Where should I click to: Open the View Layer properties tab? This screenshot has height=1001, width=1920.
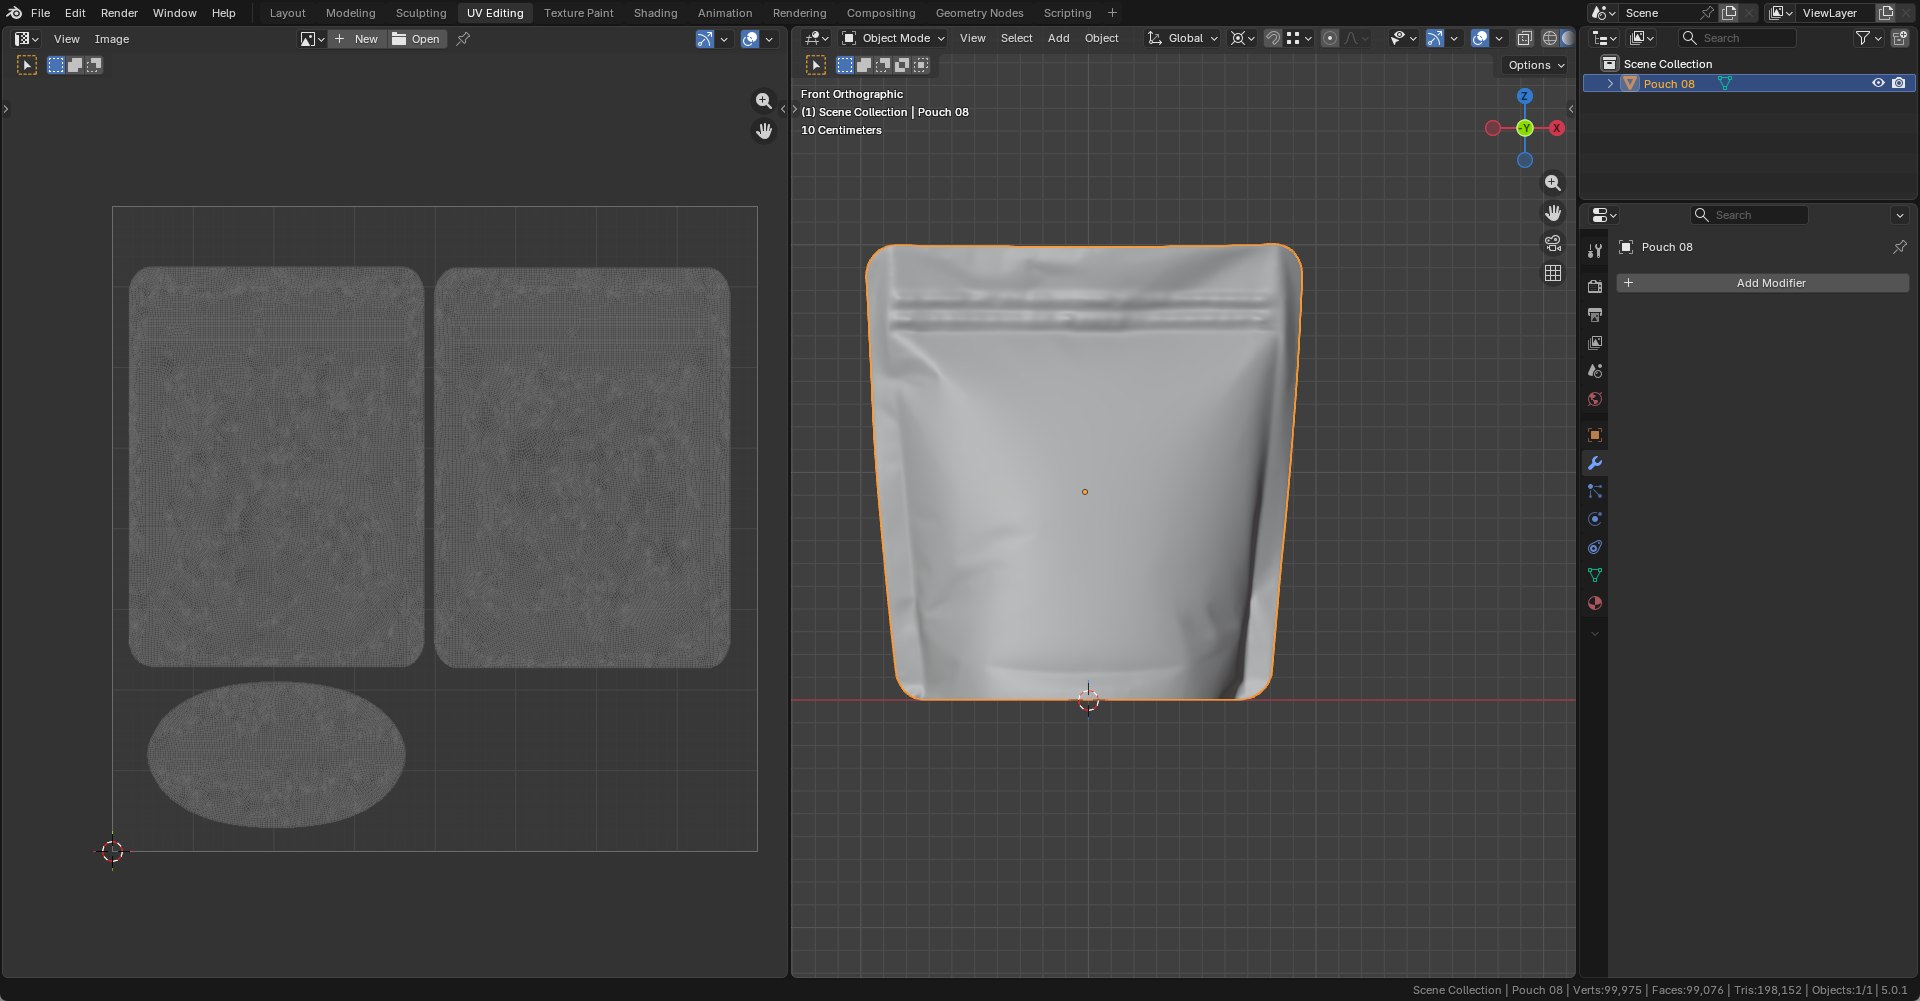coord(1595,343)
